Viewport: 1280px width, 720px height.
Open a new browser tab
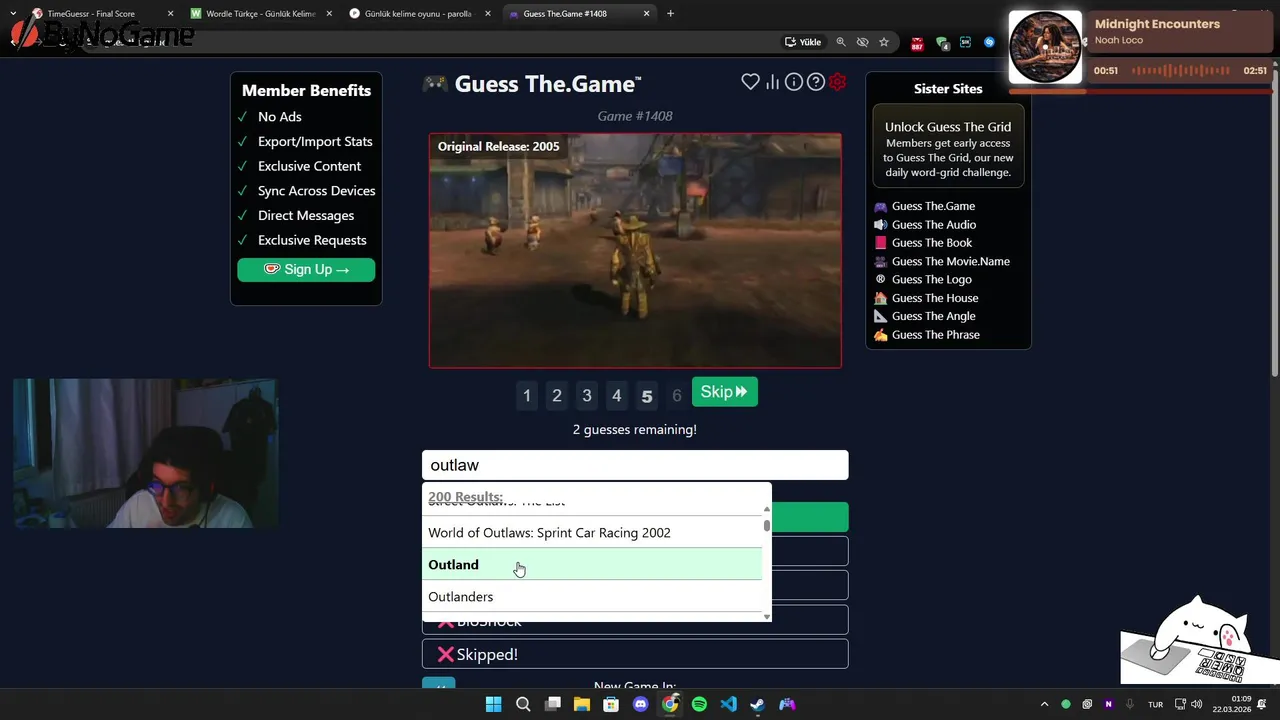[670, 14]
